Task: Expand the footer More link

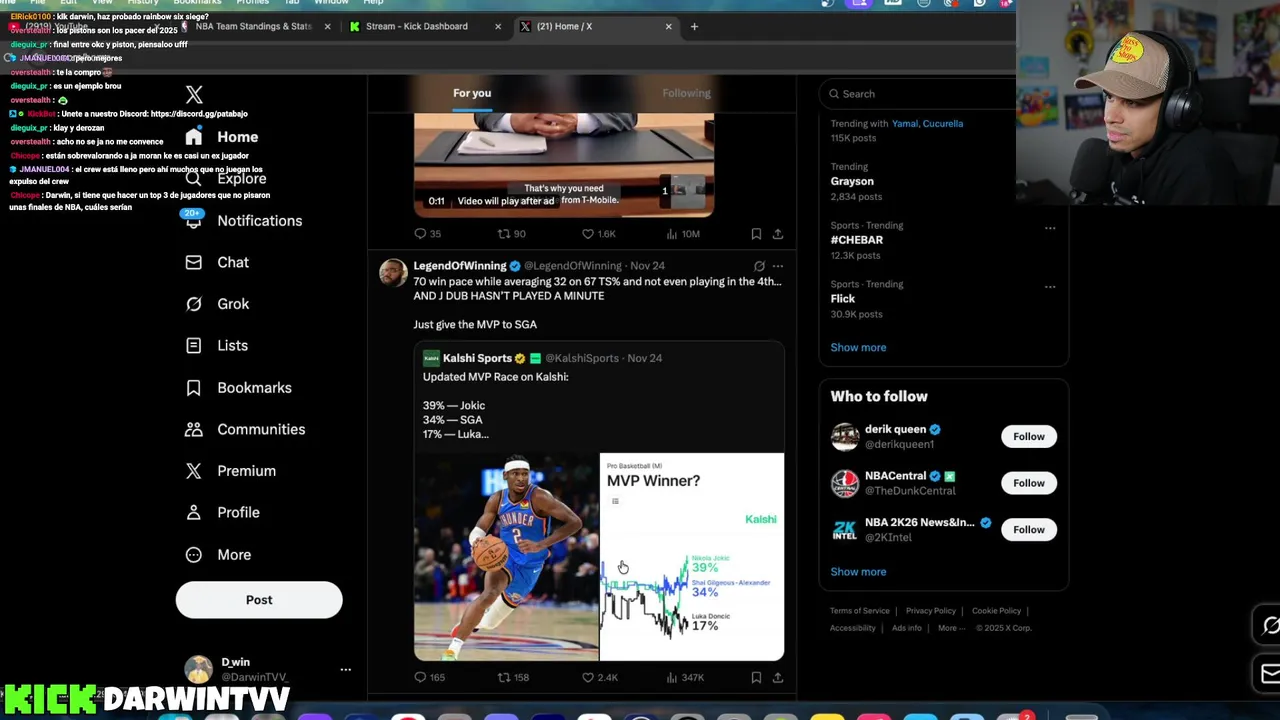Action: click(951, 628)
